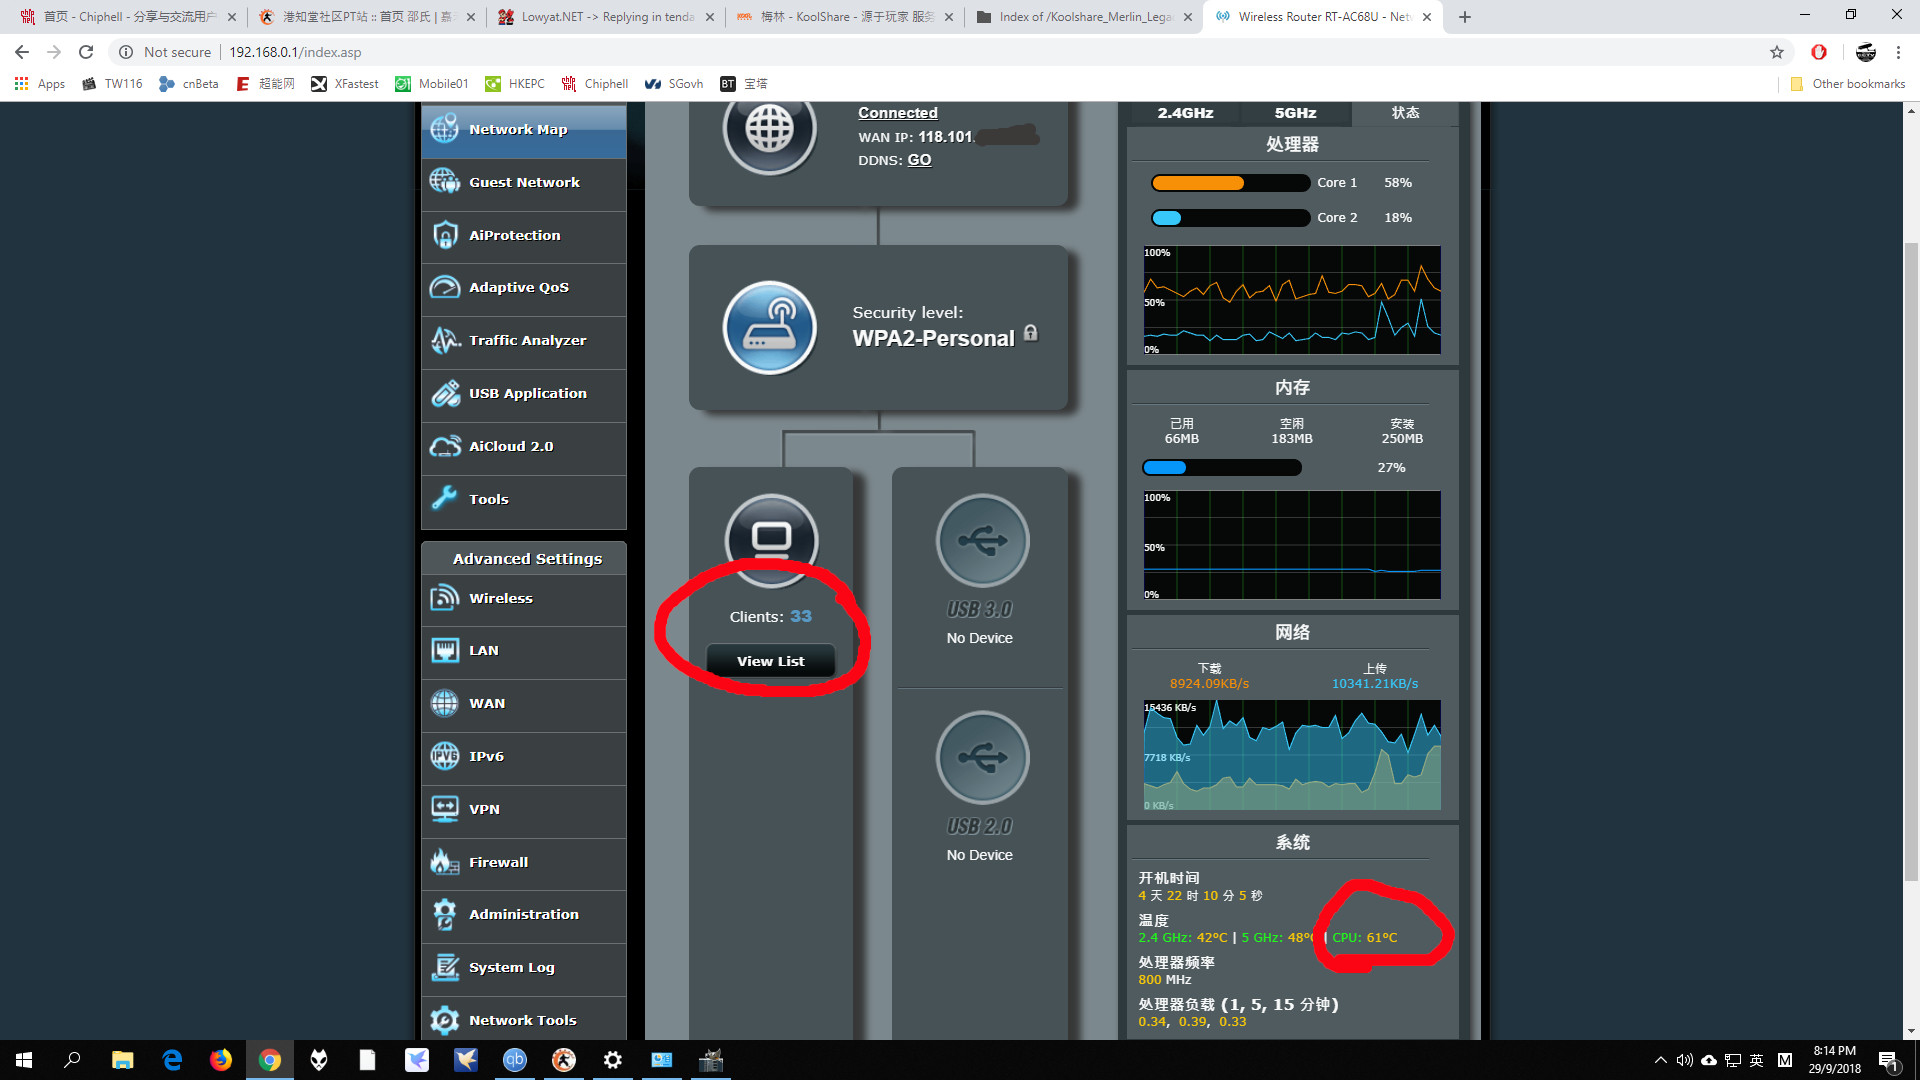Click the DDNS GO link
Viewport: 1920px width, 1080px height.
(919, 160)
